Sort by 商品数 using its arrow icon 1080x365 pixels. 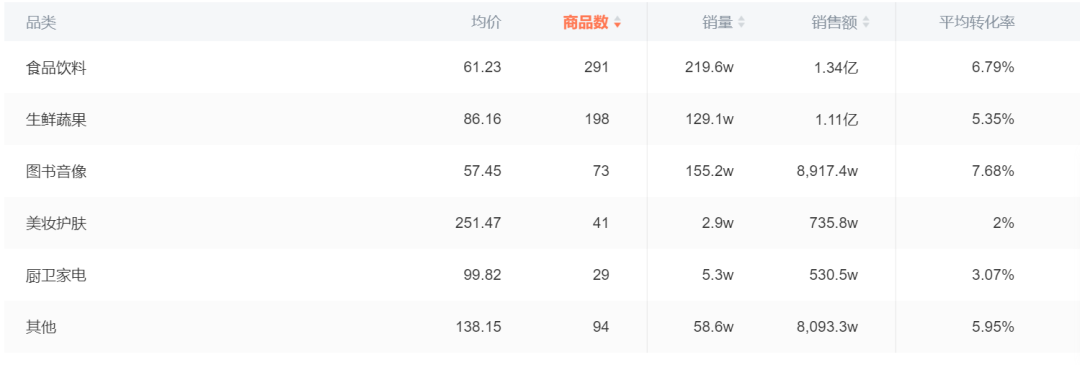[x=617, y=23]
